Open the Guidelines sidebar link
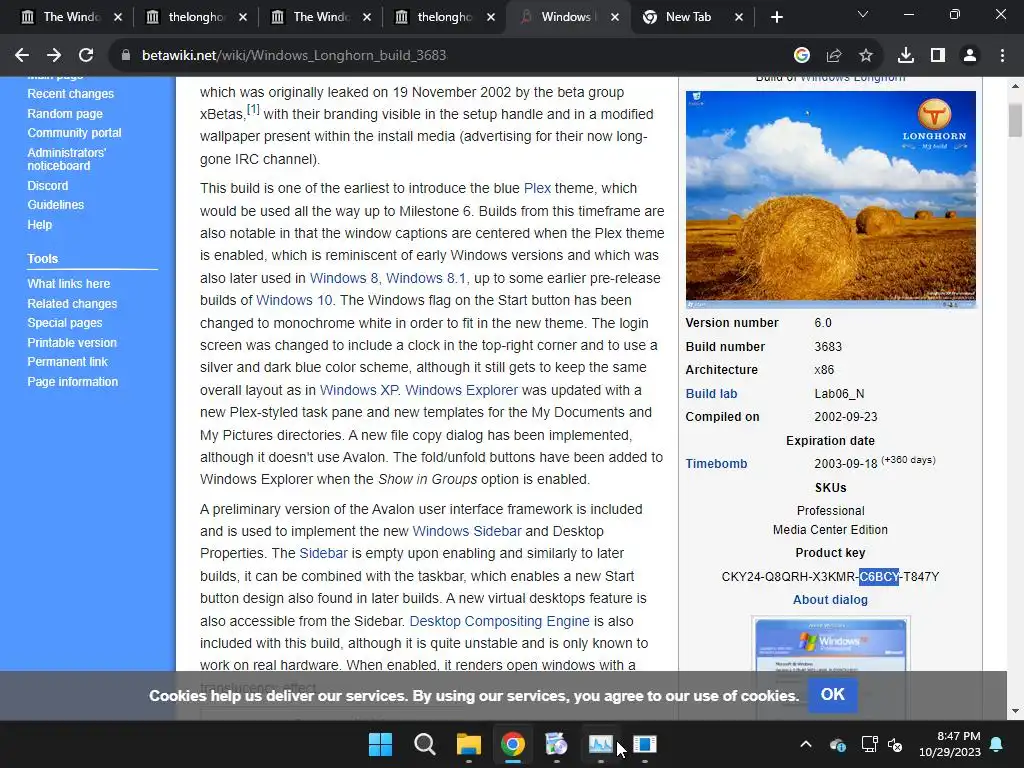 click(x=56, y=204)
